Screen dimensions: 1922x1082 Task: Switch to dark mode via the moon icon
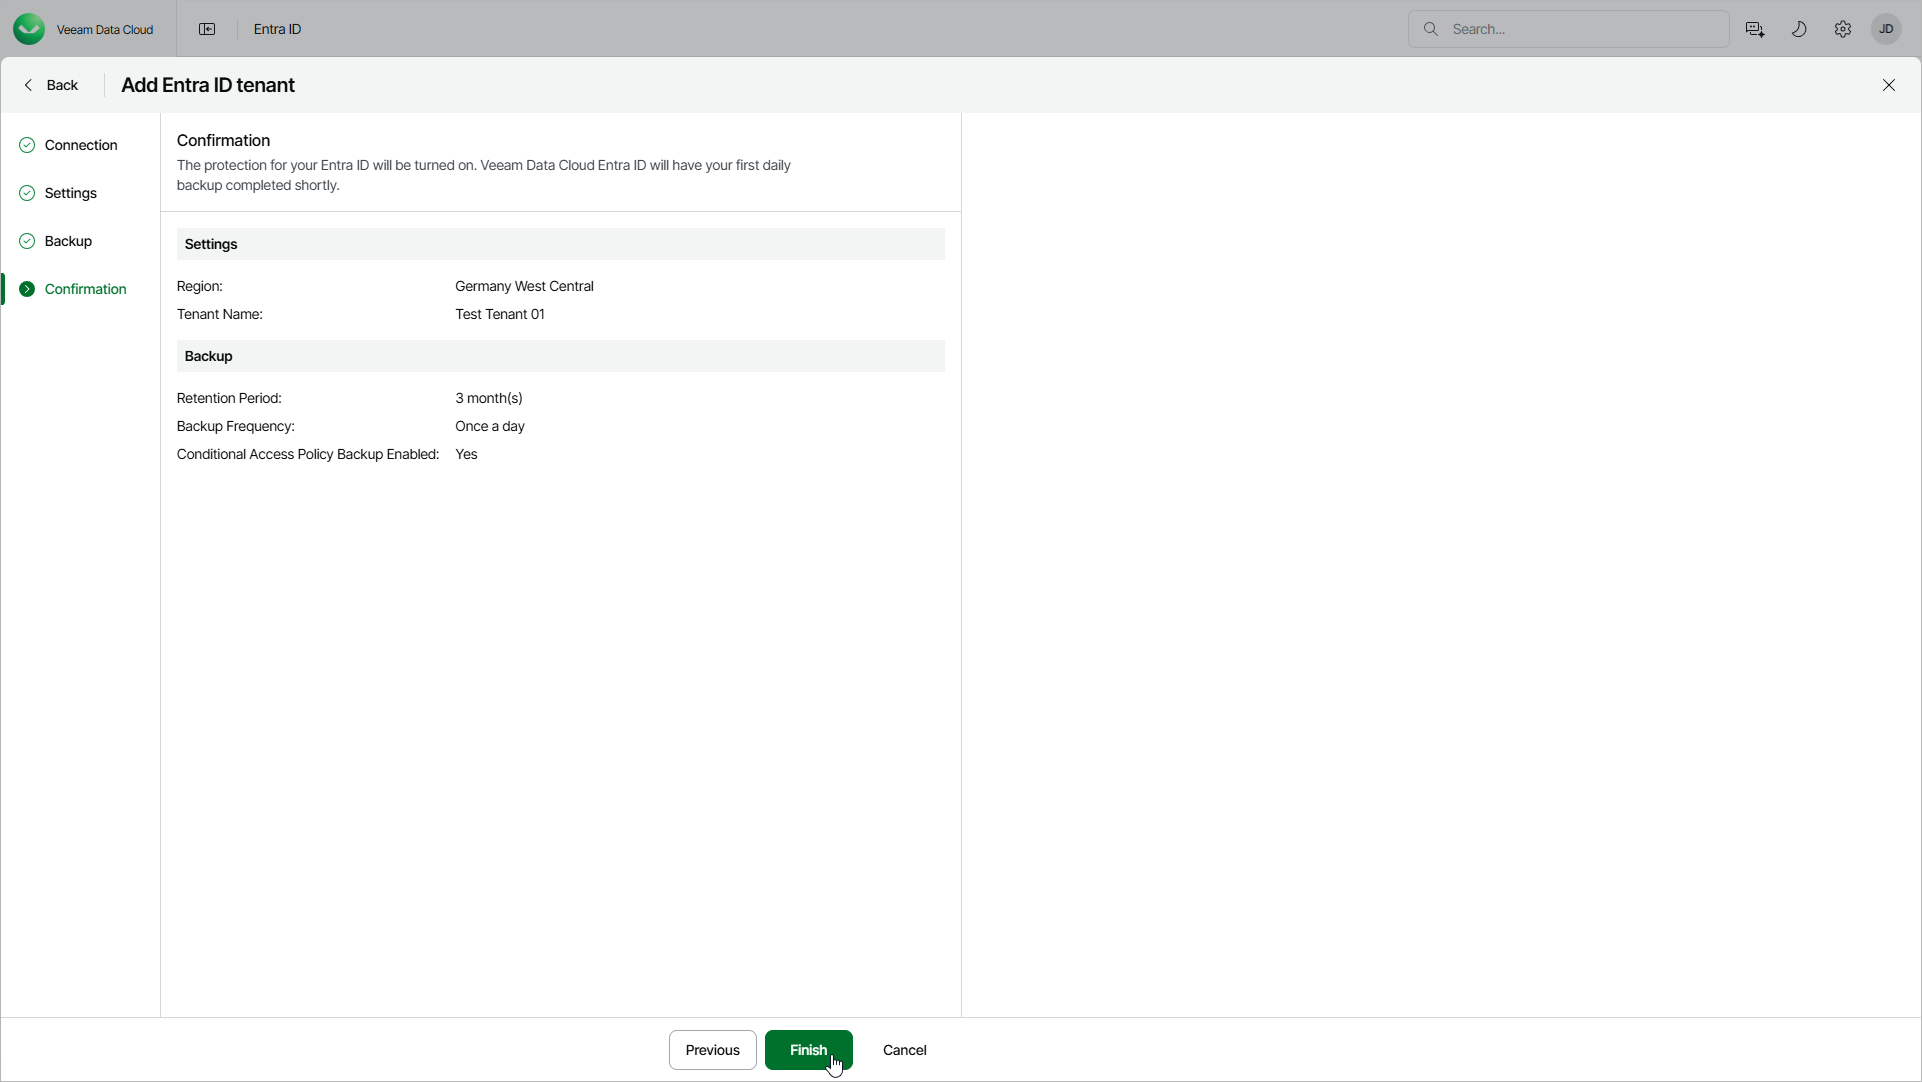point(1798,29)
